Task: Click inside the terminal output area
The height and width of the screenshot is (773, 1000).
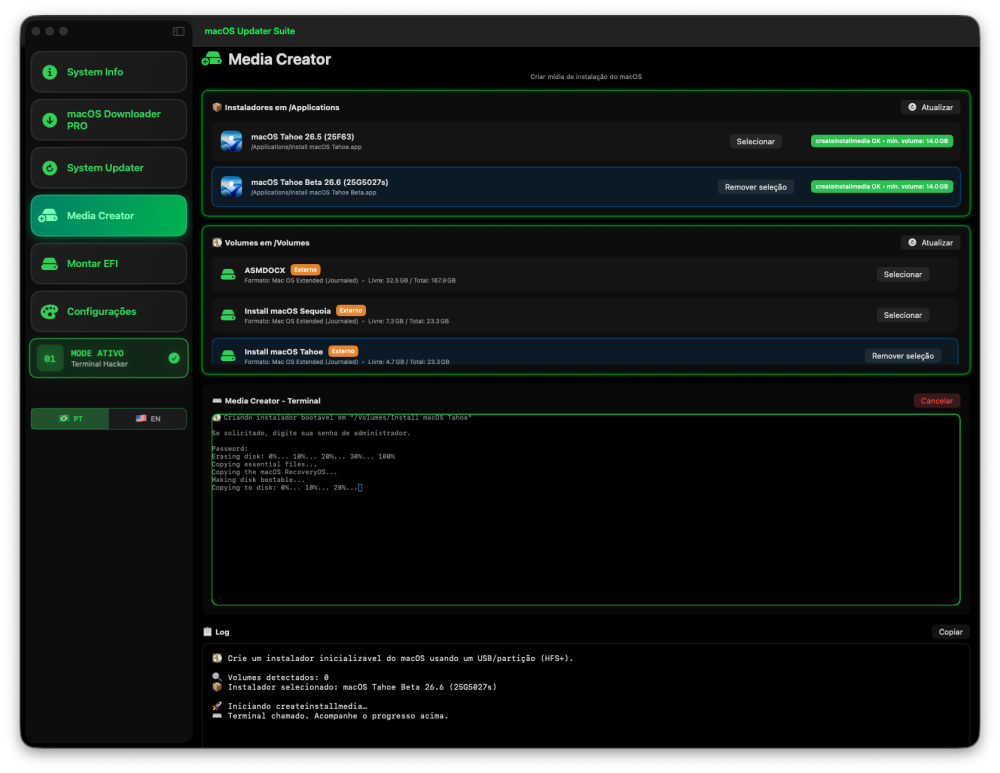Action: (x=585, y=510)
